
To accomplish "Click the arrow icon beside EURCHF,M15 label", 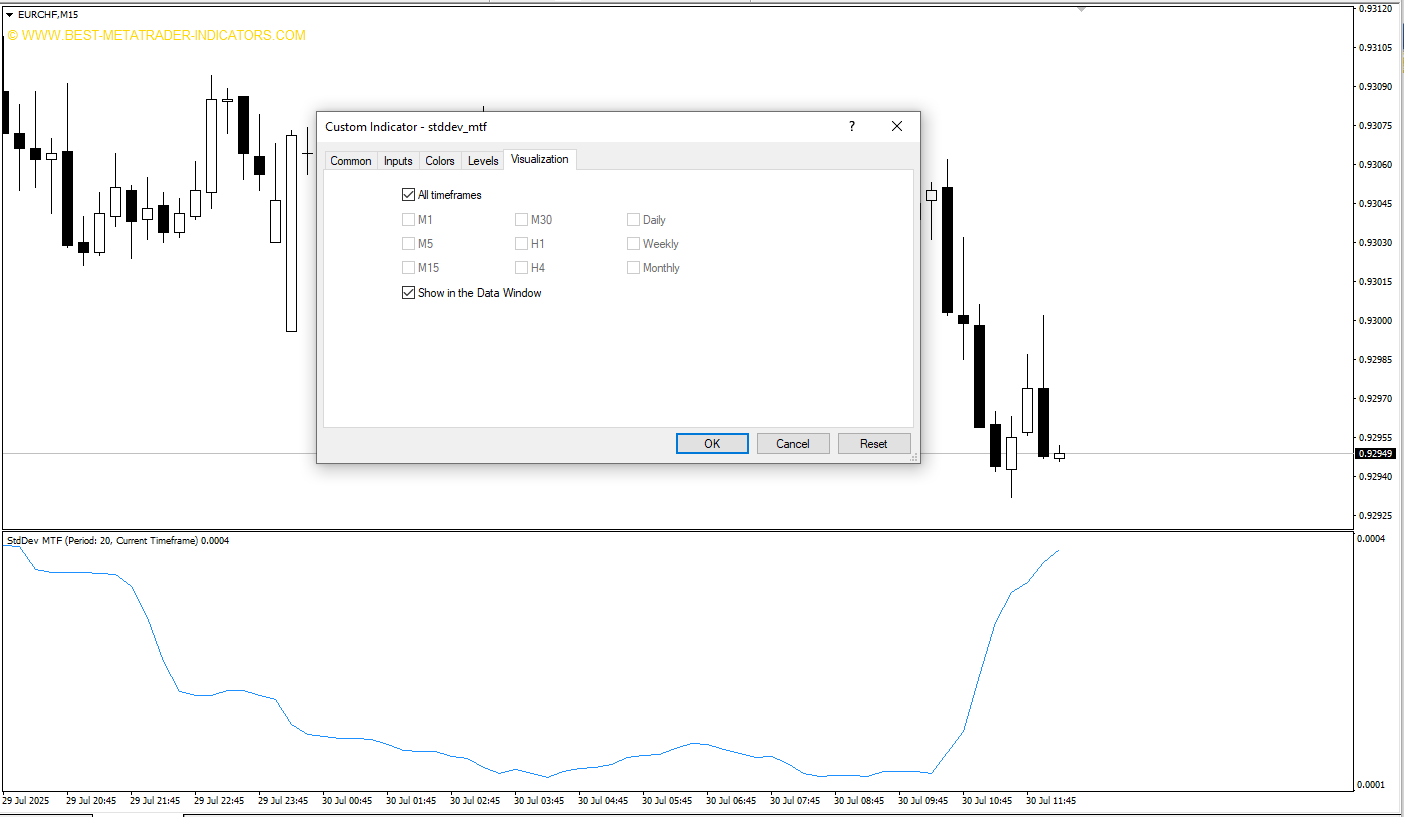I will click(x=10, y=15).
